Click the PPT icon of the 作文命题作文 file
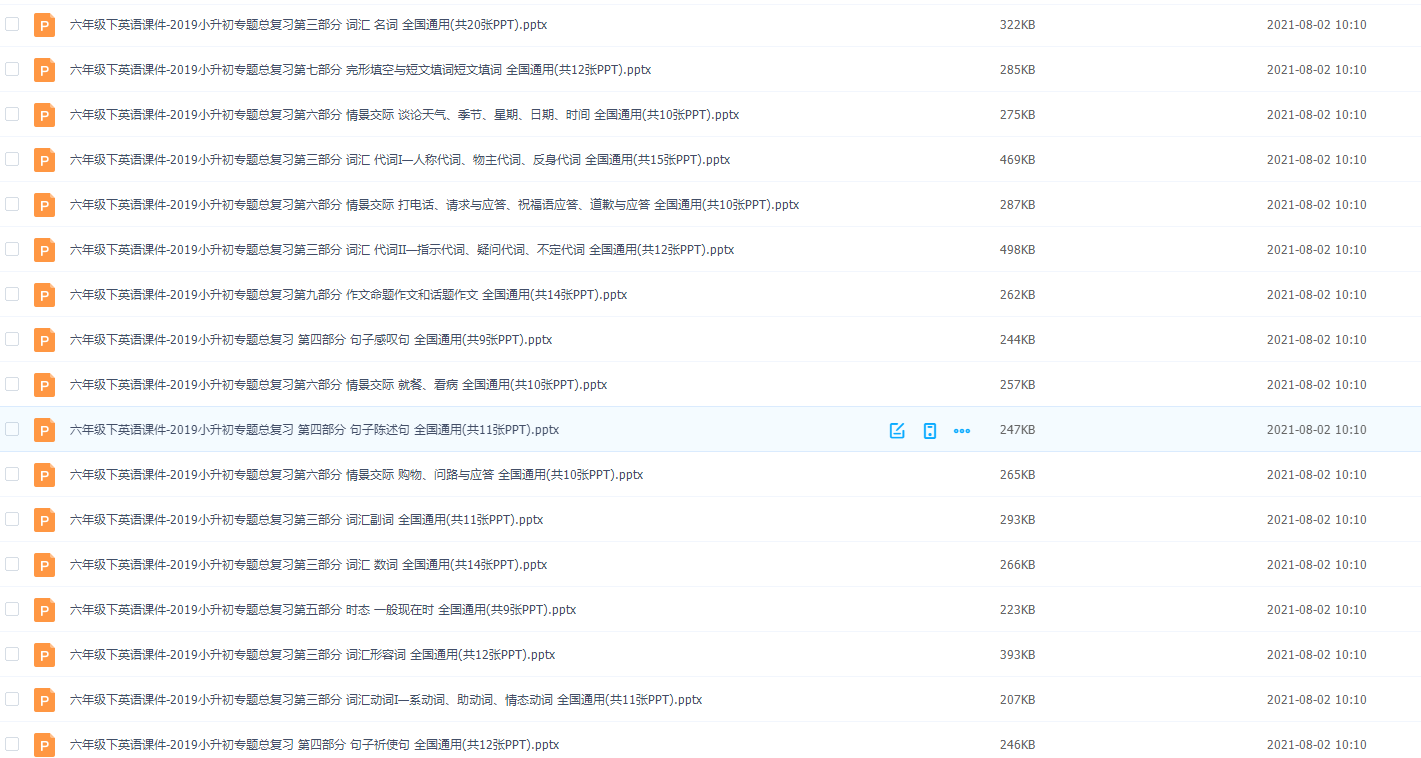Screen dimensions: 1421x758 pos(44,295)
